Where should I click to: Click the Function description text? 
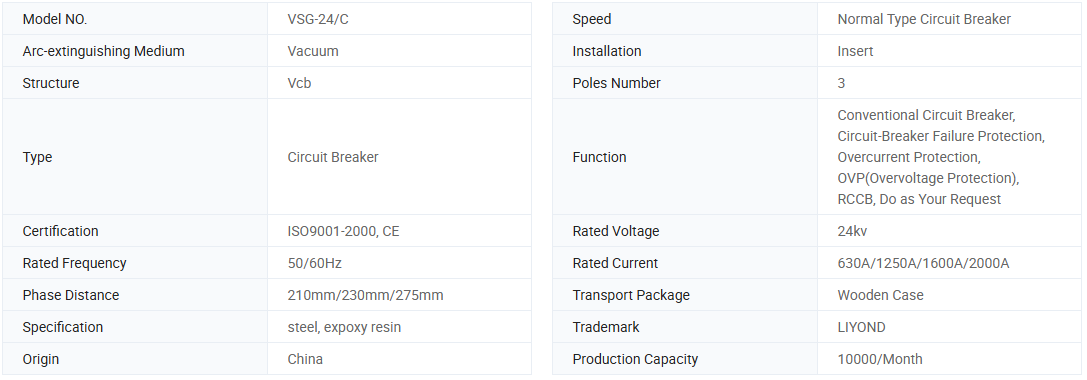pyautogui.click(x=941, y=157)
